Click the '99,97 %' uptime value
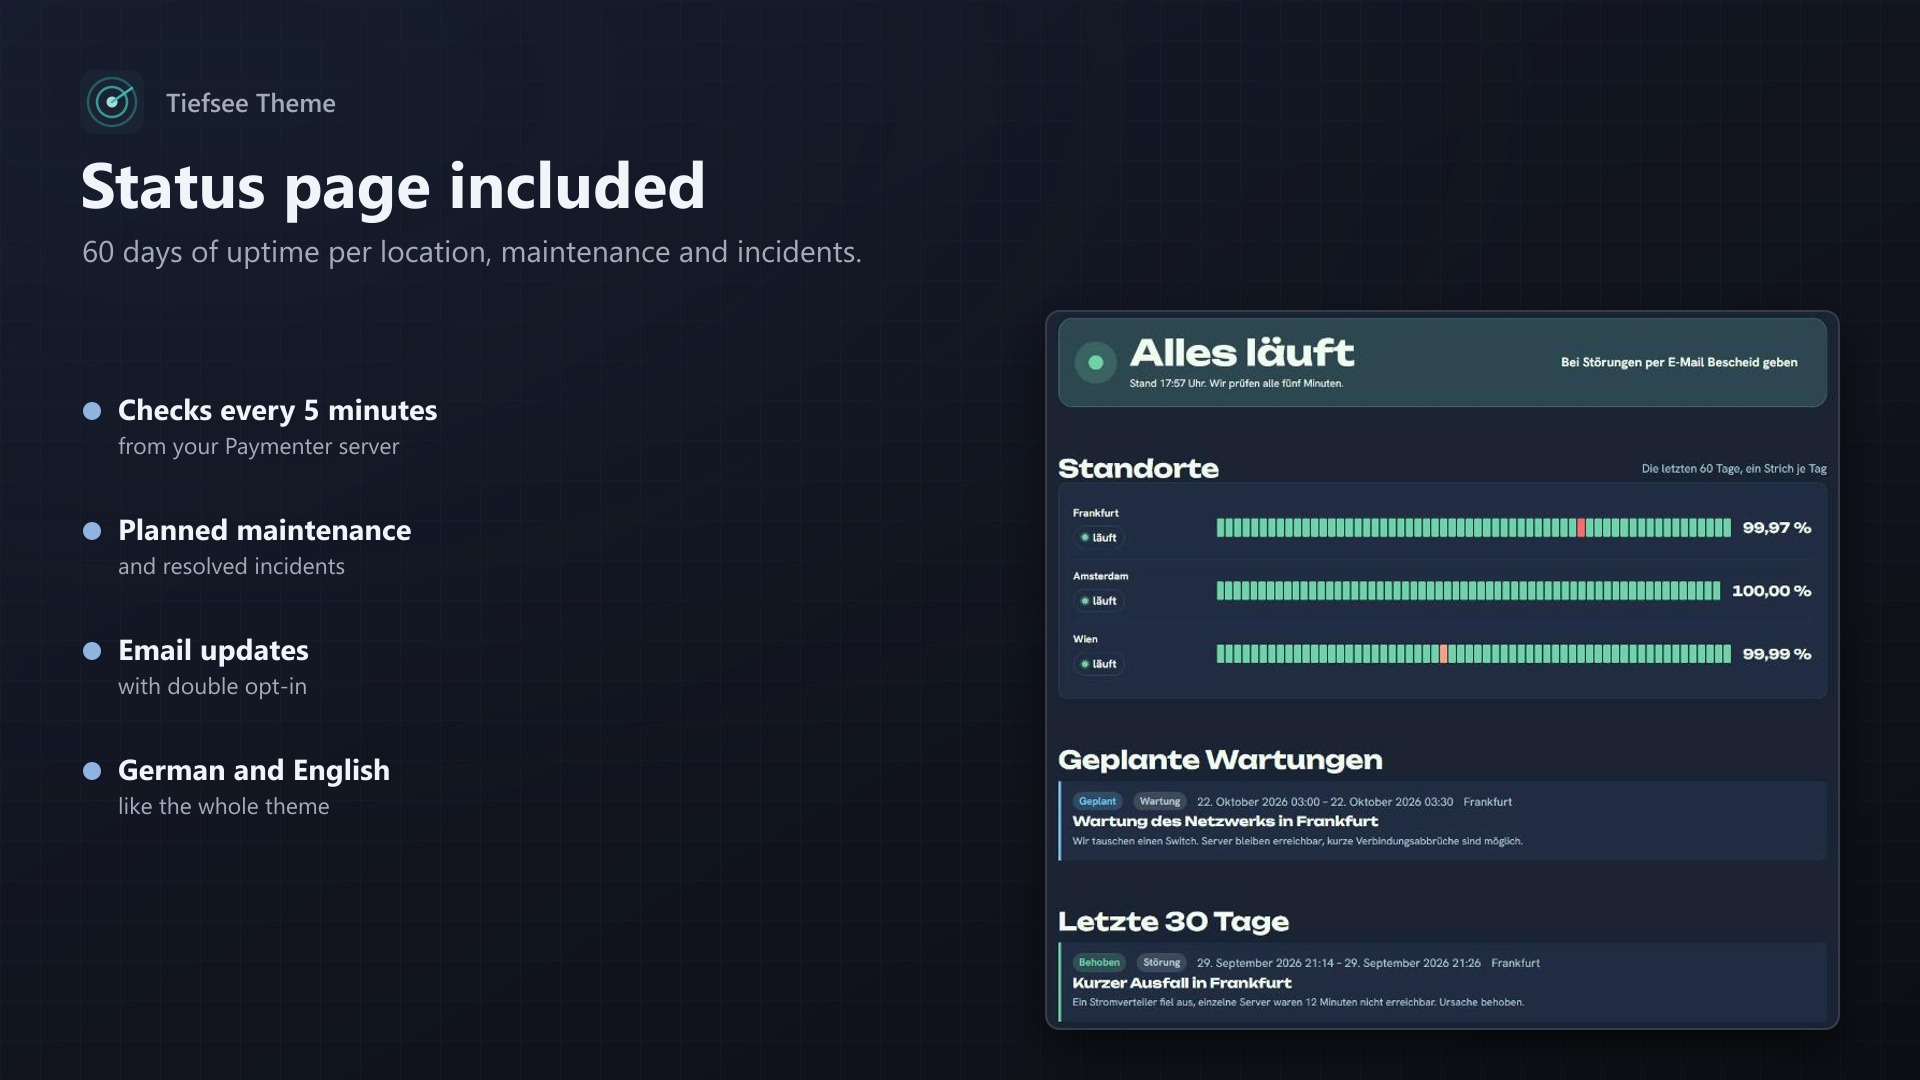 (1776, 528)
